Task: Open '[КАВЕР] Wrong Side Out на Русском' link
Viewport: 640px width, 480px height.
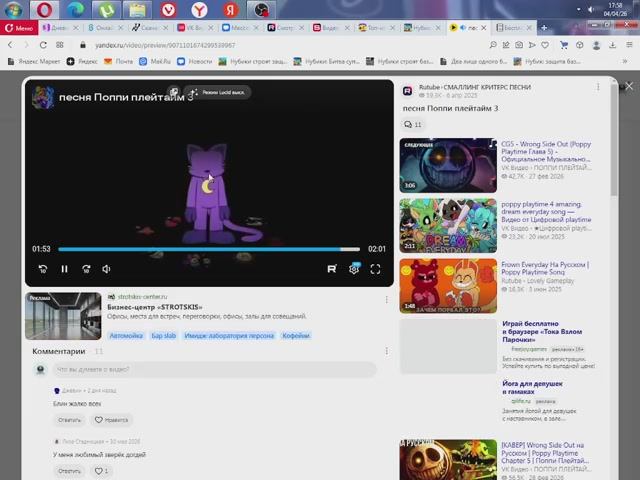Action: (x=545, y=453)
